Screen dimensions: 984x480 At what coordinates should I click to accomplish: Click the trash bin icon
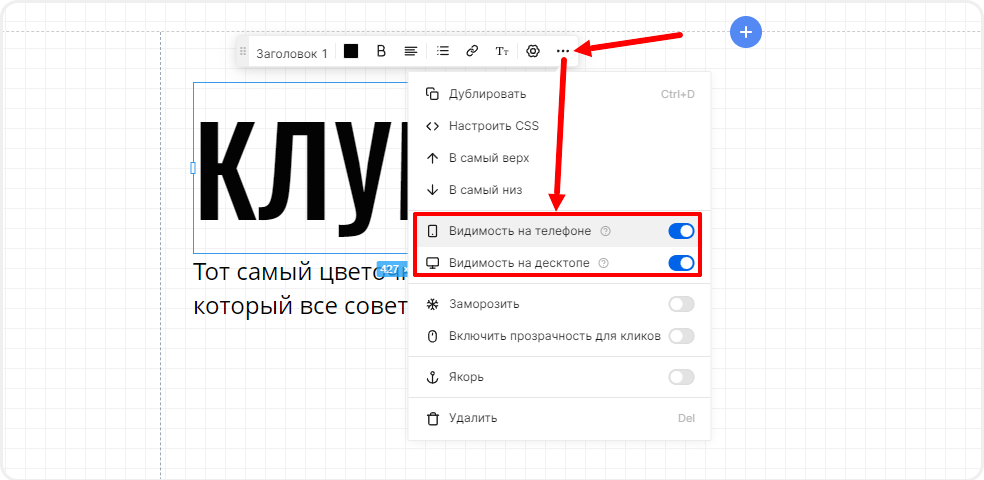point(432,419)
